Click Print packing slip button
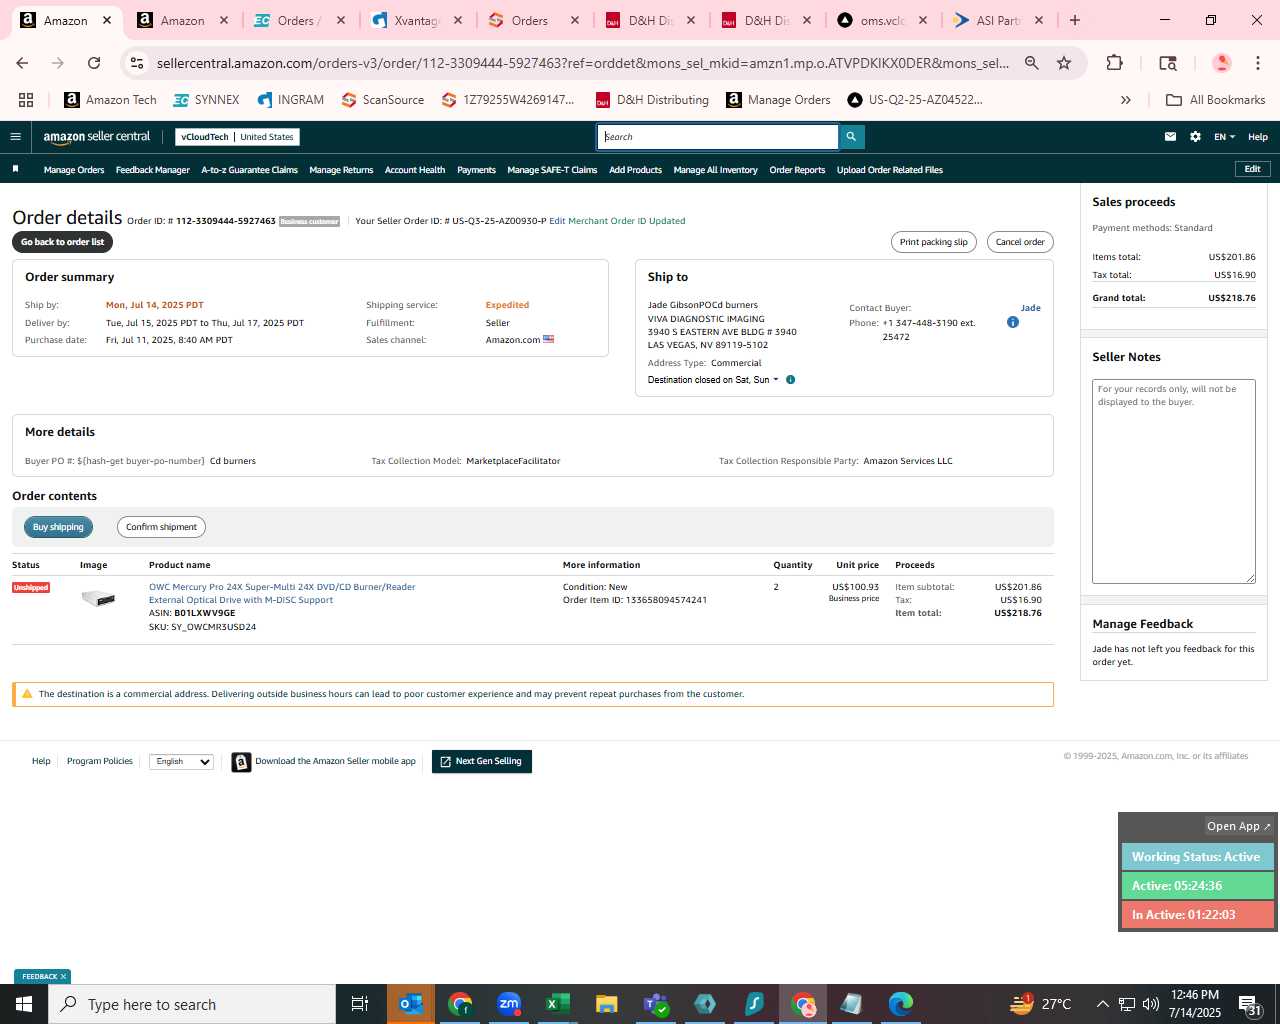 (933, 242)
